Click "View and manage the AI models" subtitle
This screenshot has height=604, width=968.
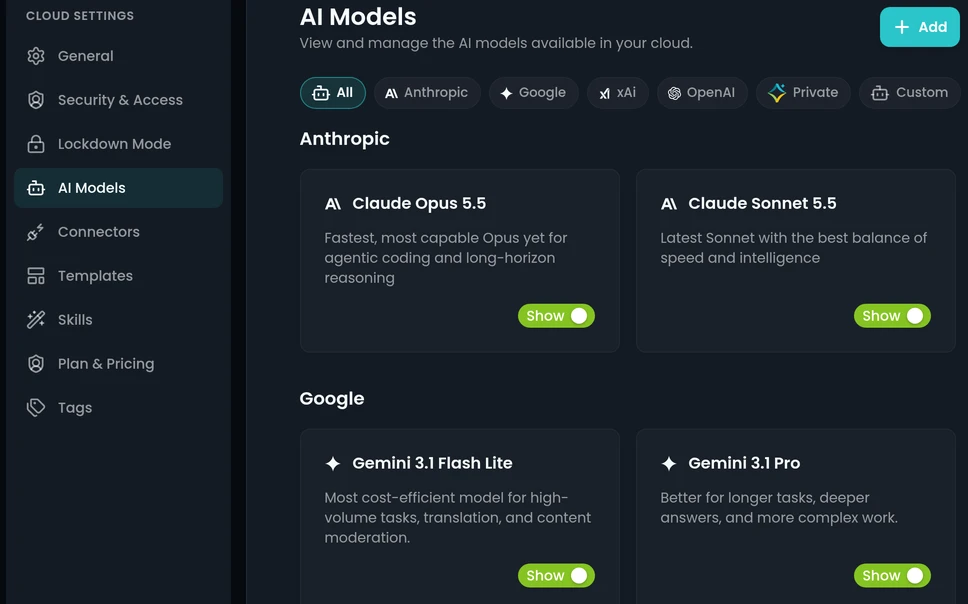[x=496, y=43]
